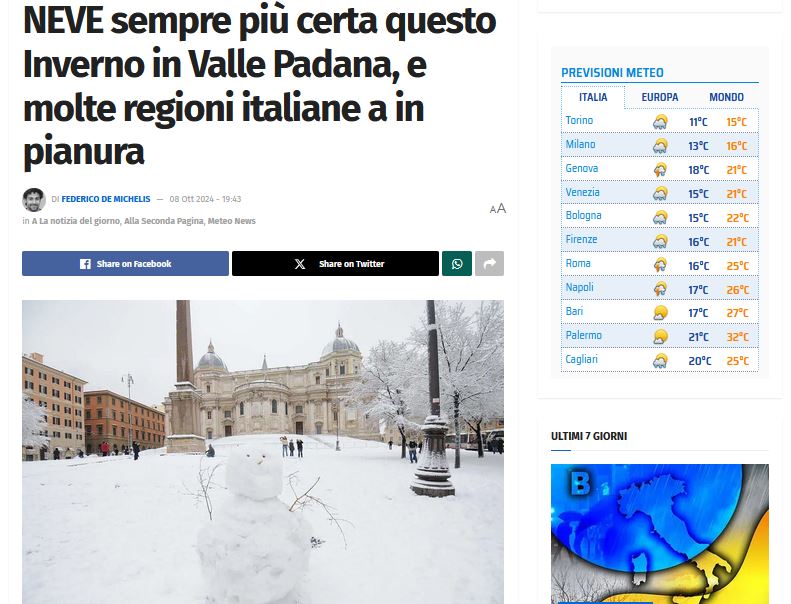
Task: Share article on Twitter
Action: pyautogui.click(x=335, y=263)
